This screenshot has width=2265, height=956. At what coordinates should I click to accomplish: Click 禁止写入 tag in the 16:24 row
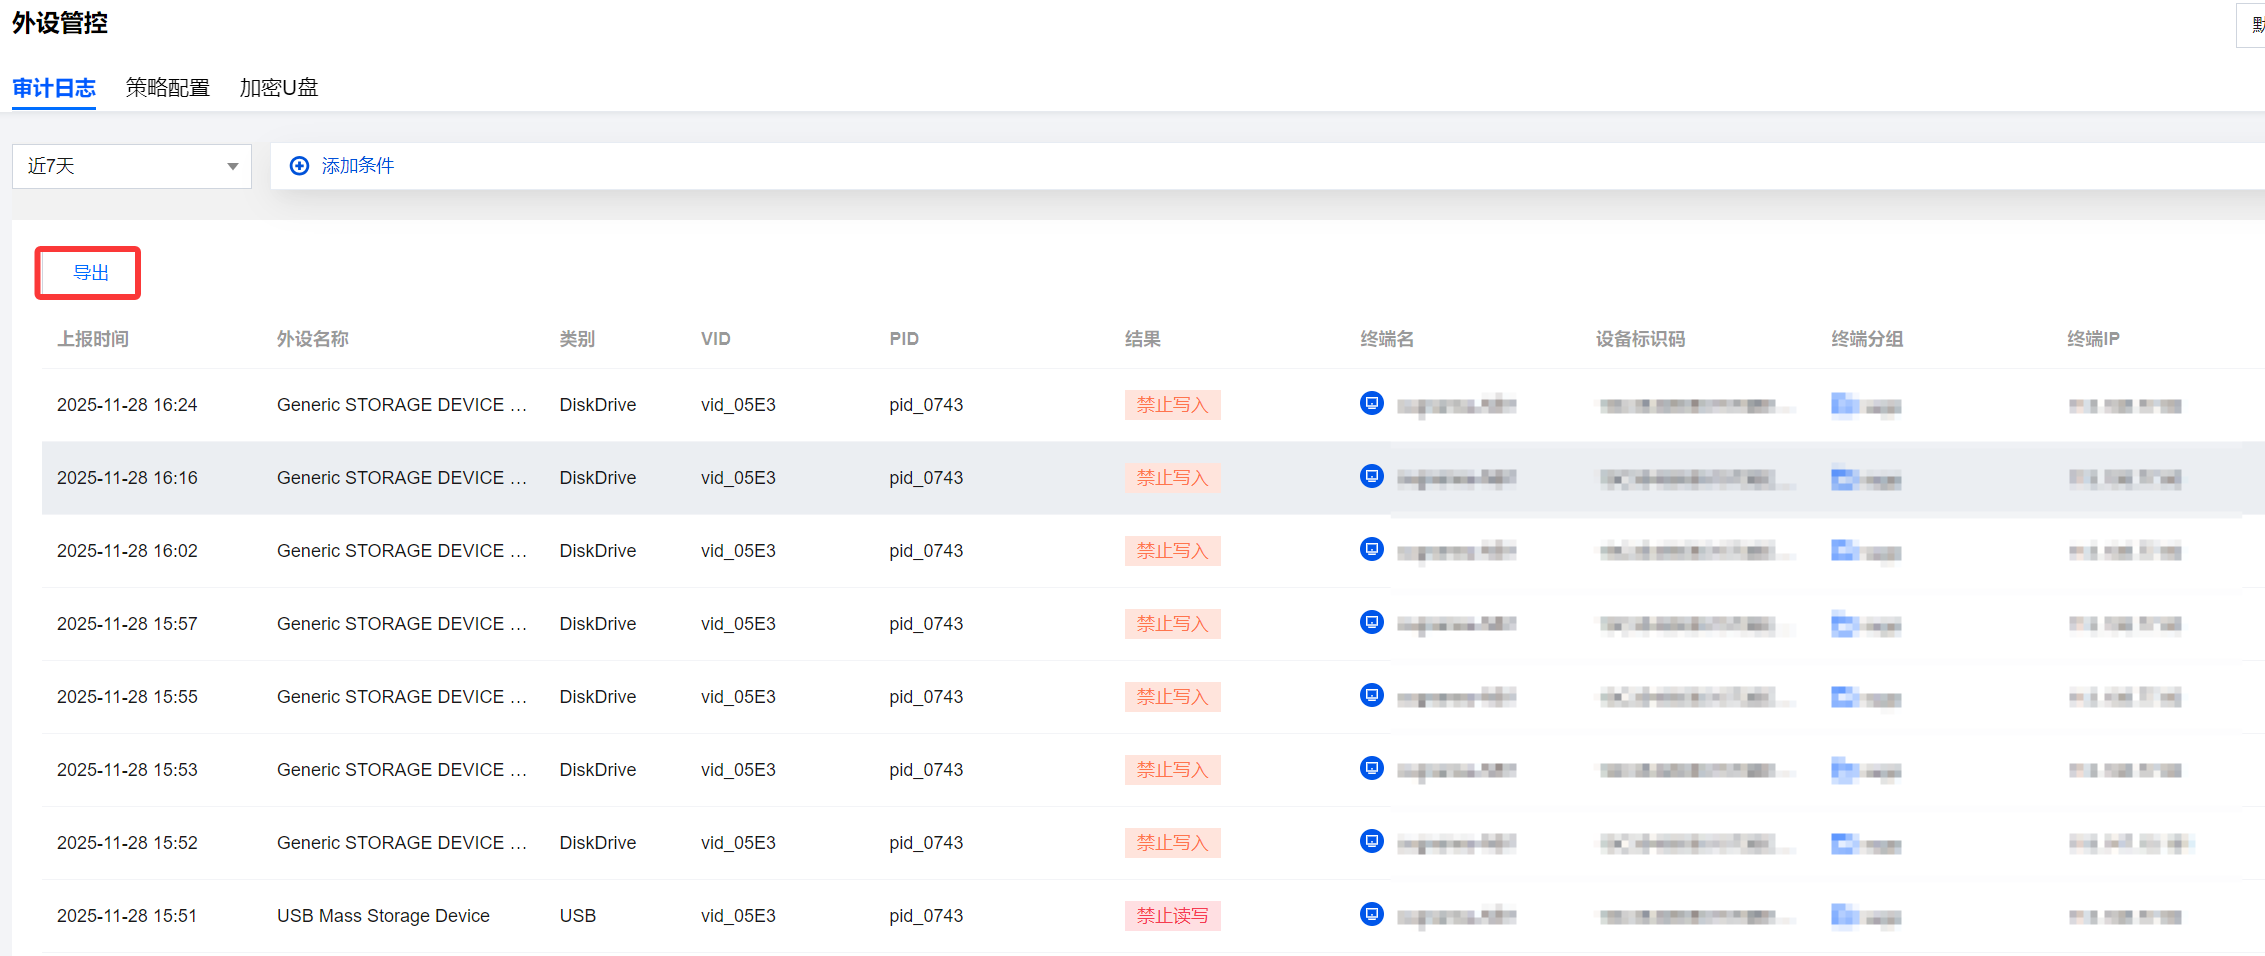1172,405
